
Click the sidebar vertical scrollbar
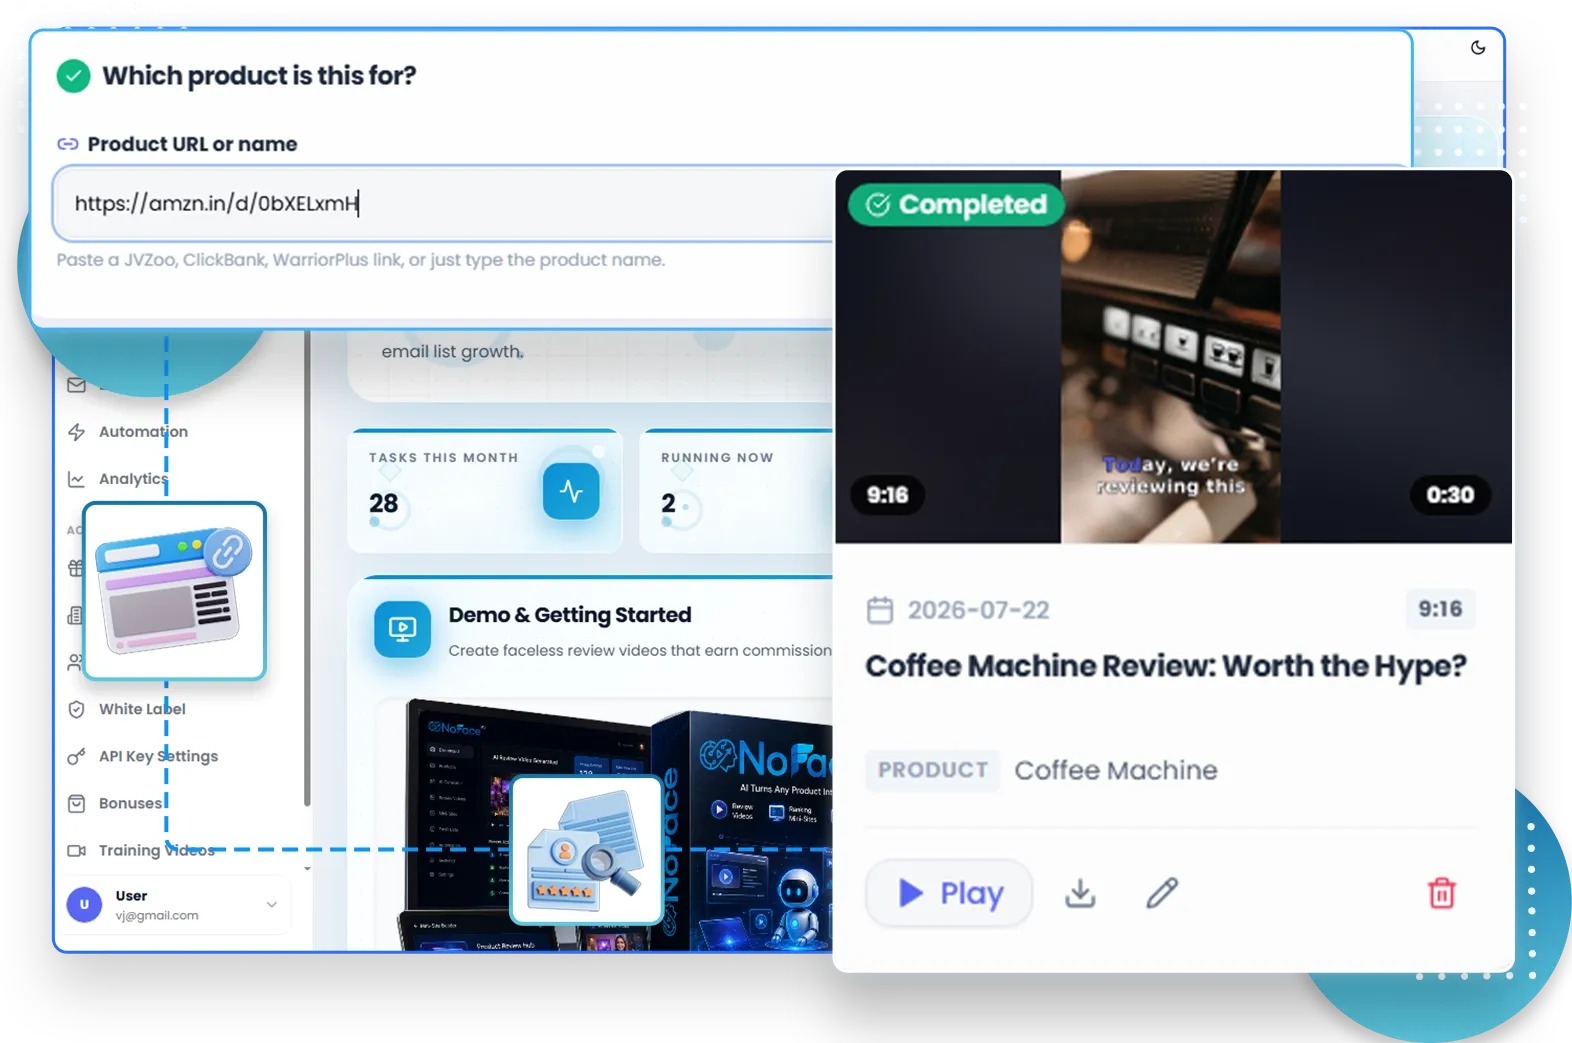[307, 570]
